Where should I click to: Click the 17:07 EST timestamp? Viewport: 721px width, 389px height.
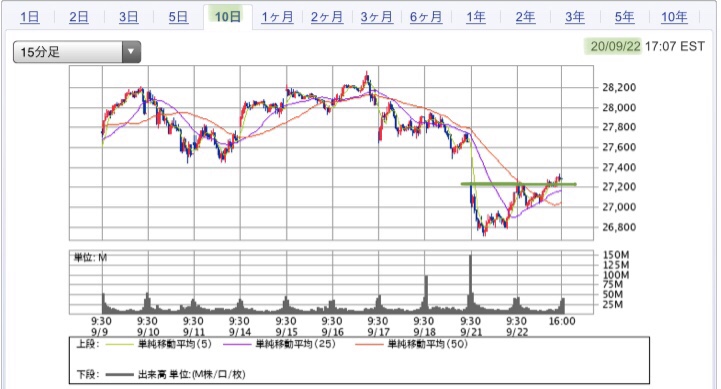click(x=675, y=46)
